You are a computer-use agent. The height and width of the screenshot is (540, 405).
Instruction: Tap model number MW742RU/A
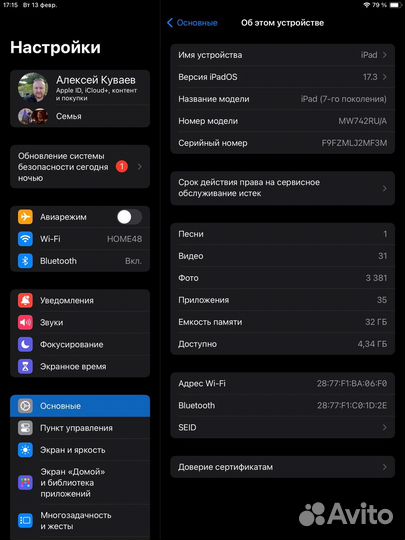point(362,121)
